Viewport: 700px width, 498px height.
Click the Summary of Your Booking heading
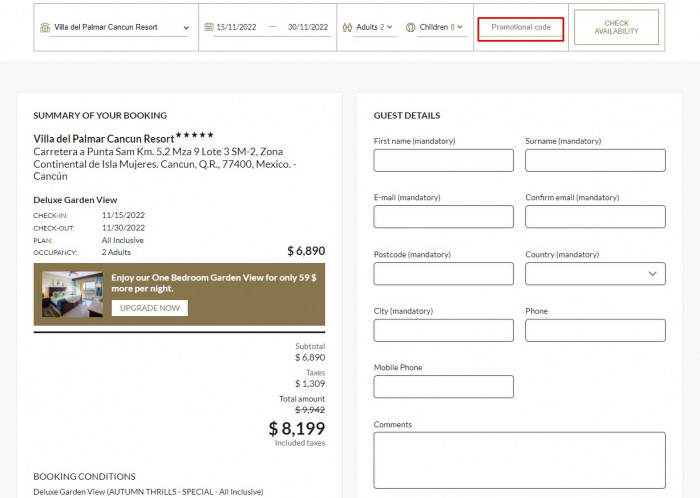[100, 116]
